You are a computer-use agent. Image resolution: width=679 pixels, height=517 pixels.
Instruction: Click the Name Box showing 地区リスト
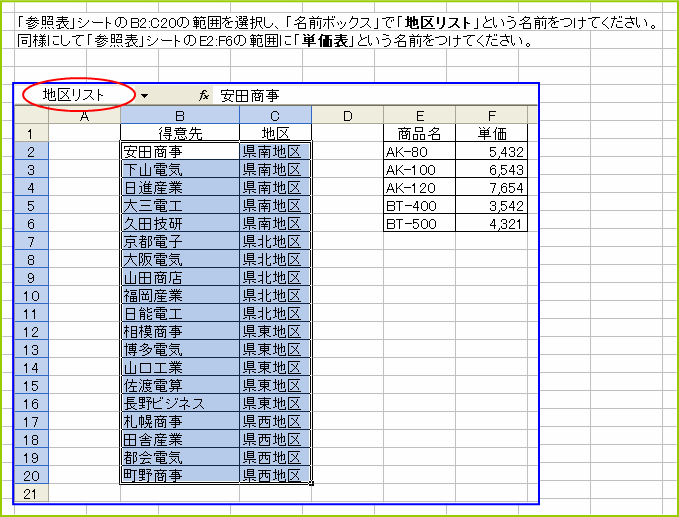[74, 95]
